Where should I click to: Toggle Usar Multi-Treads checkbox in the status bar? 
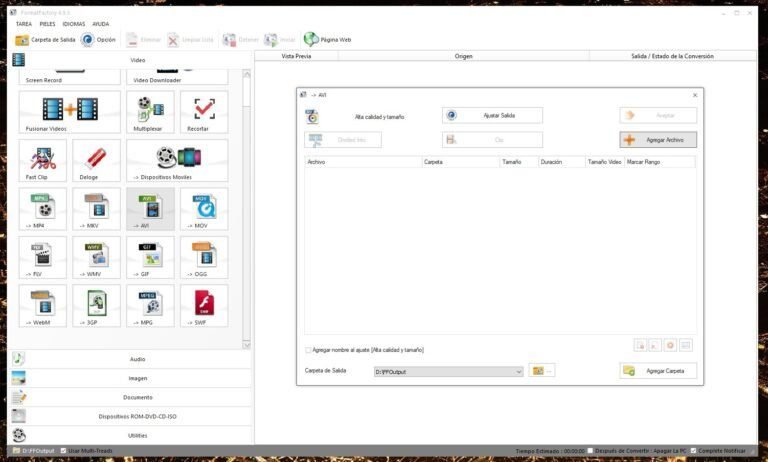63,451
